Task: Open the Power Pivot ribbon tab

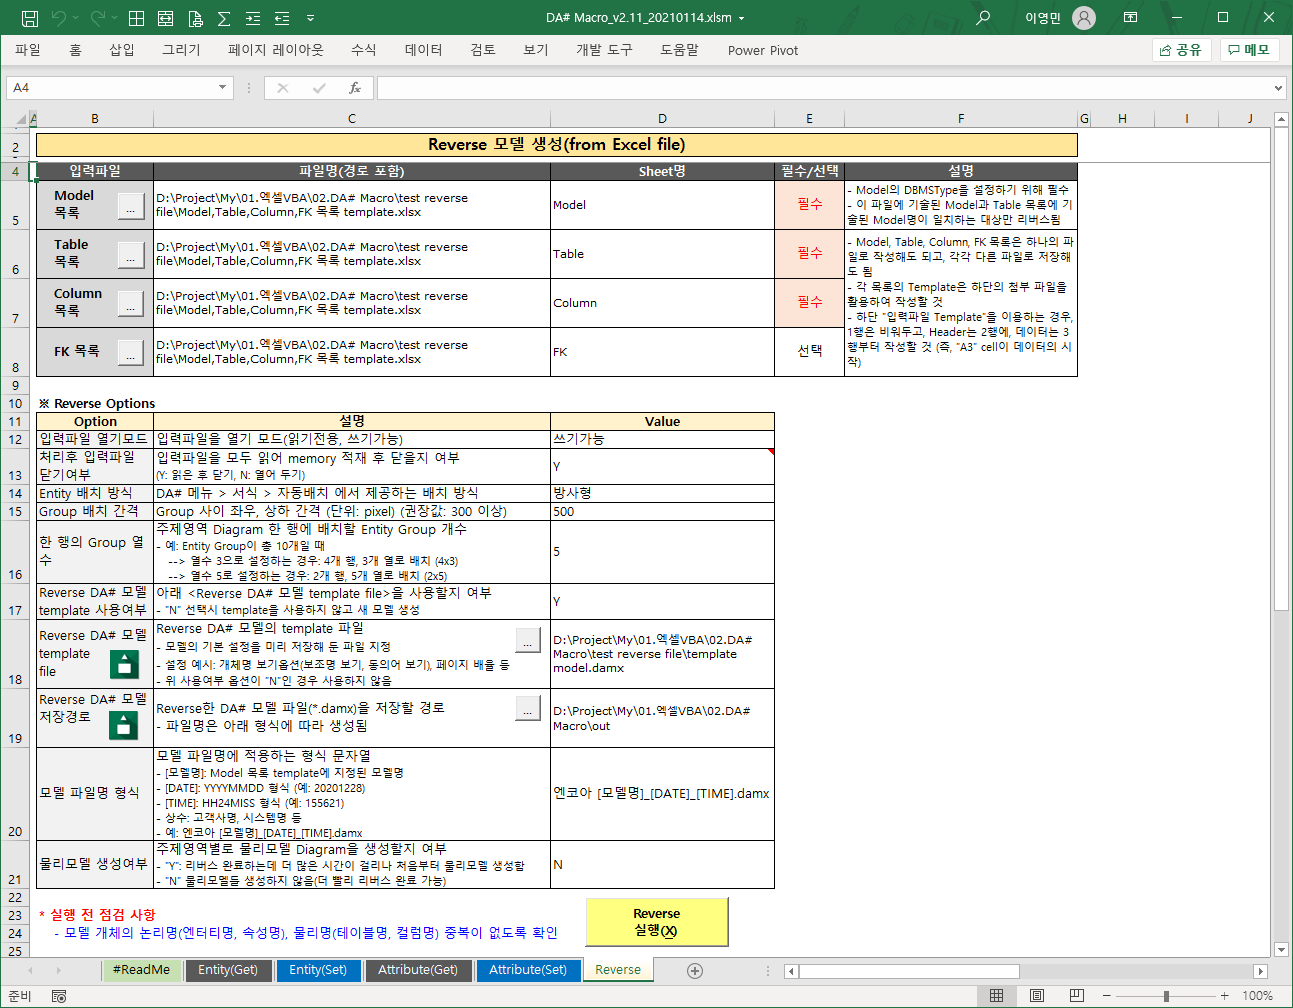Action: click(x=763, y=50)
